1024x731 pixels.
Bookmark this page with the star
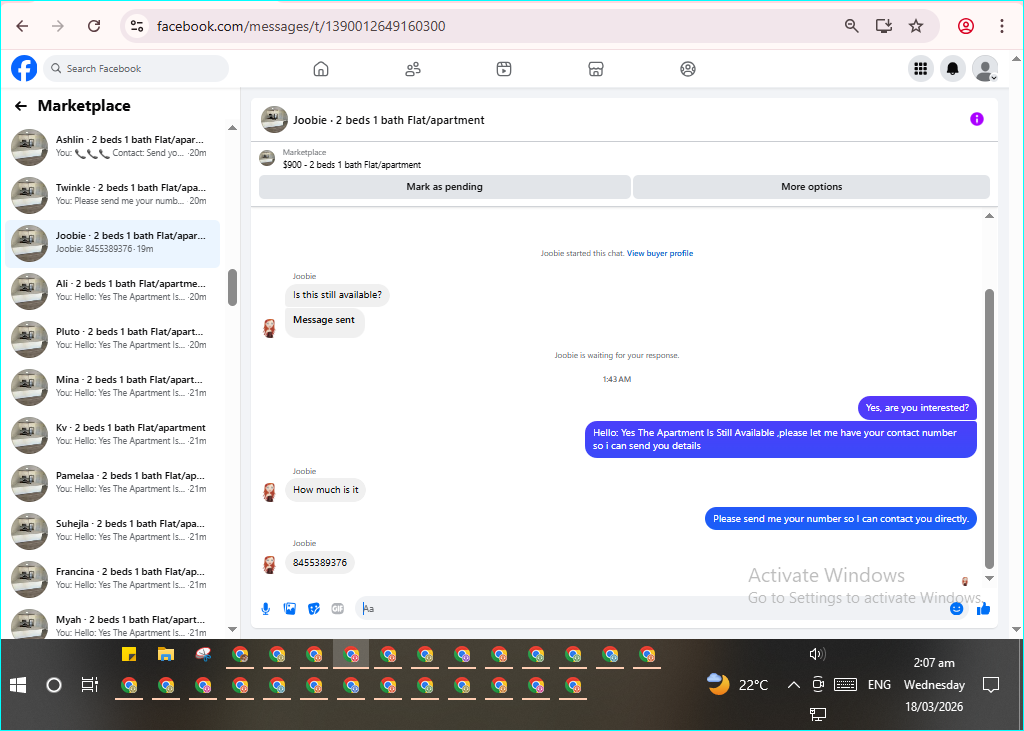coord(916,26)
